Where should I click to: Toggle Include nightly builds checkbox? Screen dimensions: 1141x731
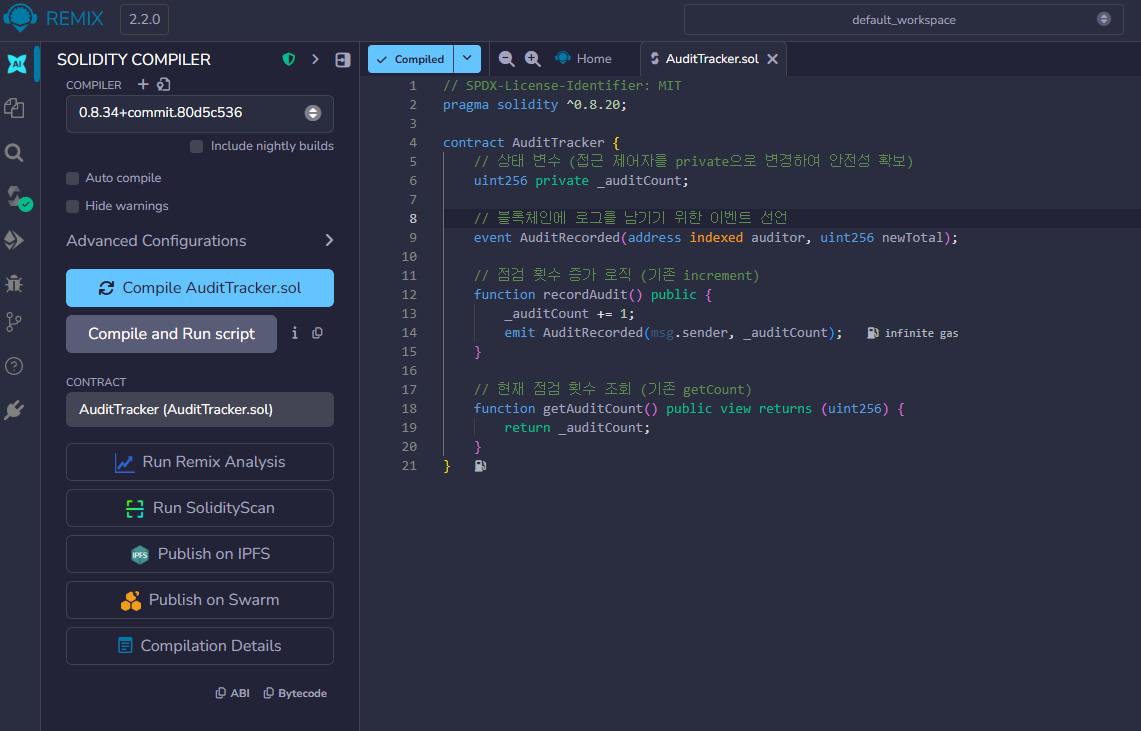pyautogui.click(x=196, y=146)
